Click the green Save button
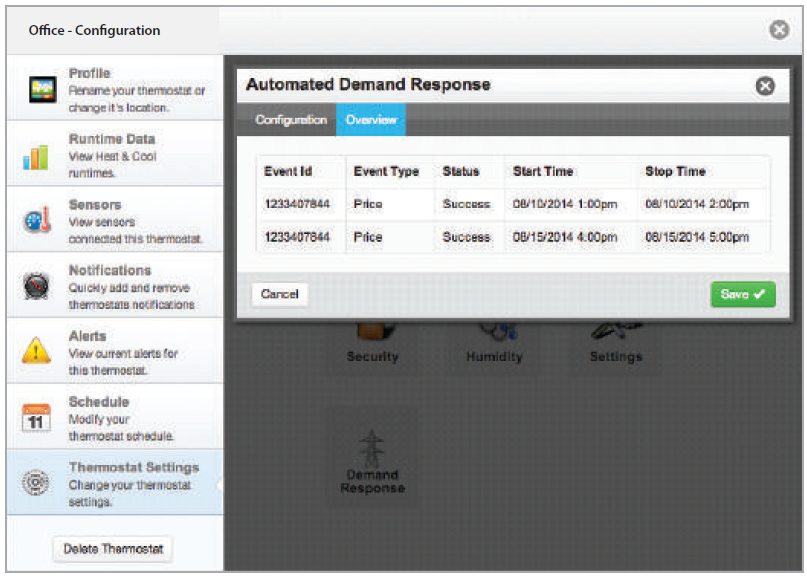This screenshot has width=807, height=577. coord(743,294)
